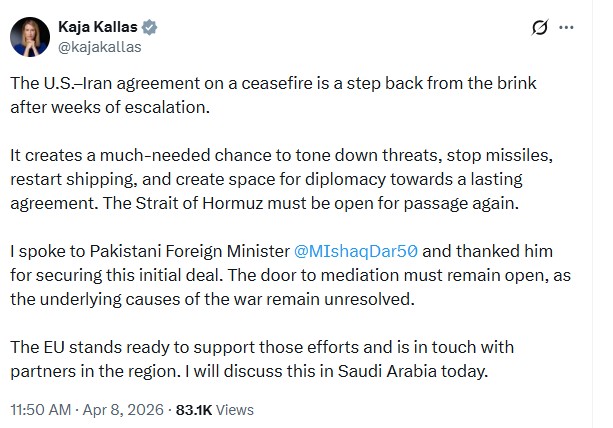Click the Grok icon on the post
The height and width of the screenshot is (428, 613).
pyautogui.click(x=541, y=26)
